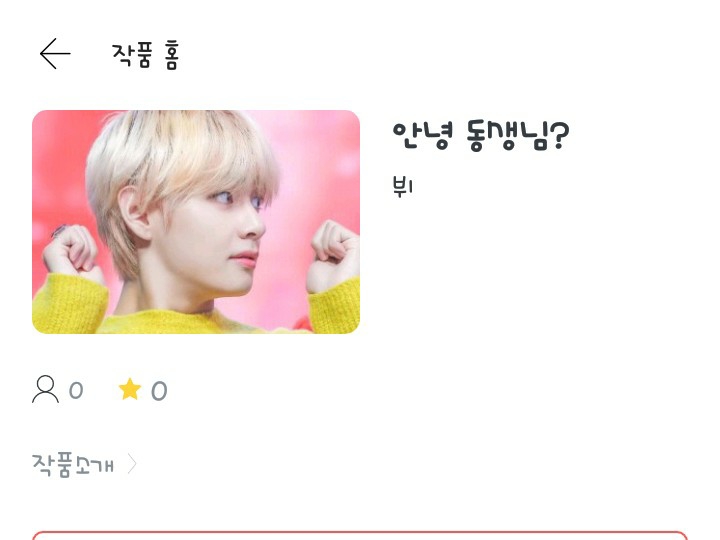Tap the word 홈 in the header

(171, 56)
